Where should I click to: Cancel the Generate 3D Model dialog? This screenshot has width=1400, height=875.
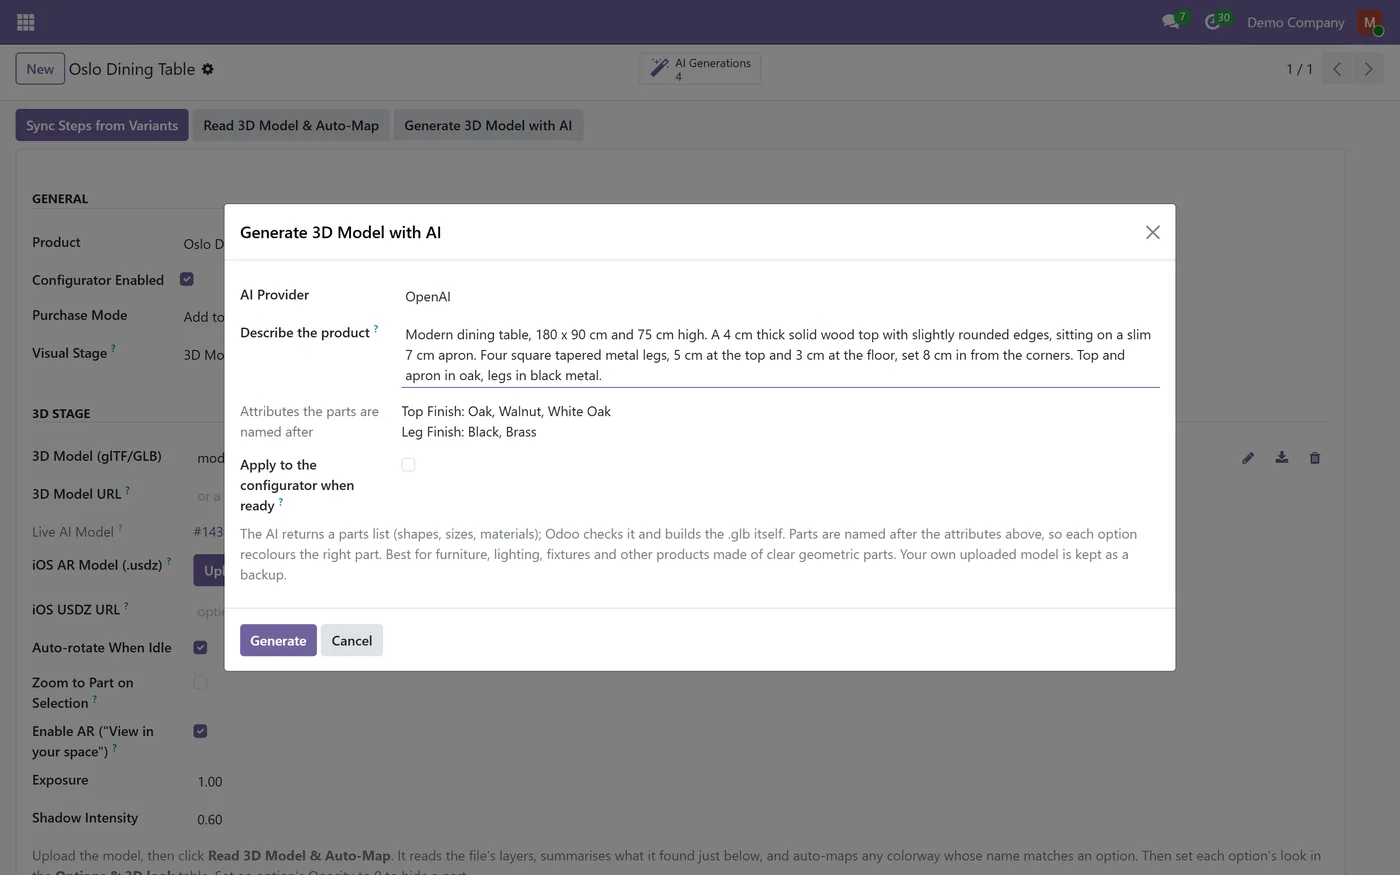coord(352,640)
